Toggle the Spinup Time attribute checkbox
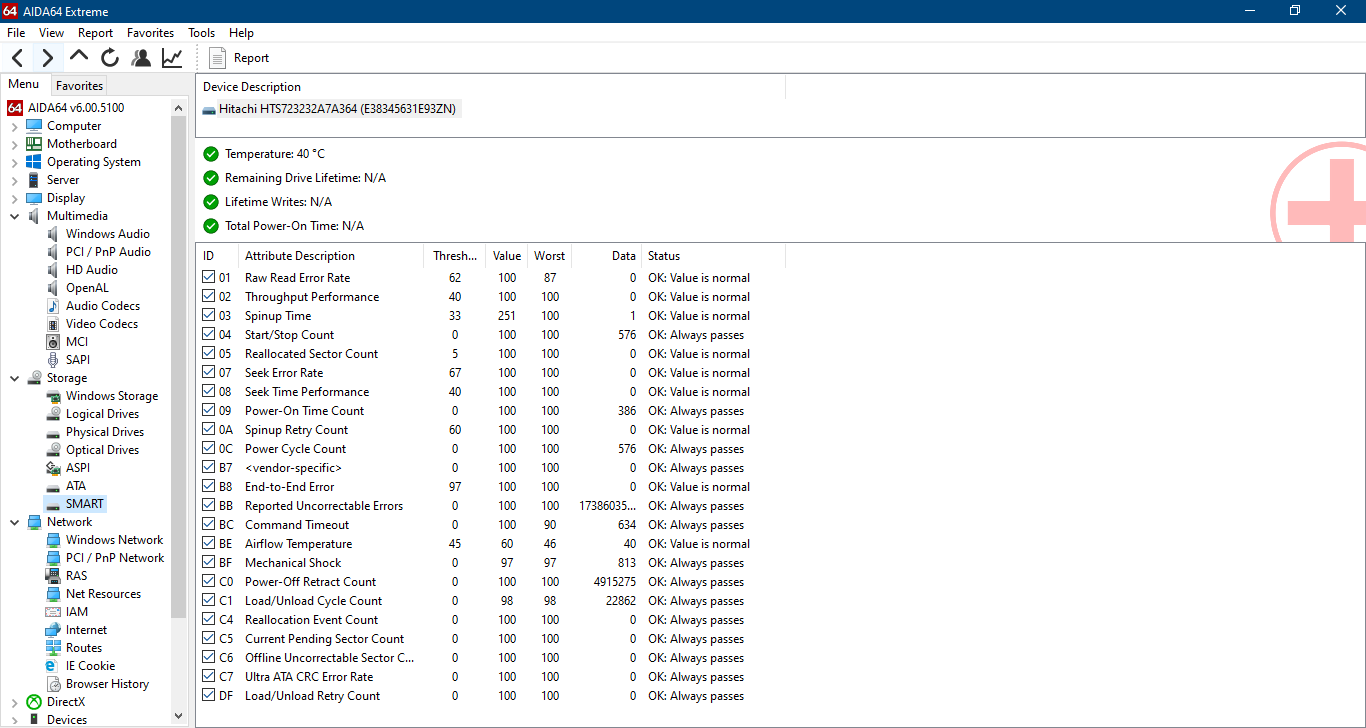 point(209,315)
